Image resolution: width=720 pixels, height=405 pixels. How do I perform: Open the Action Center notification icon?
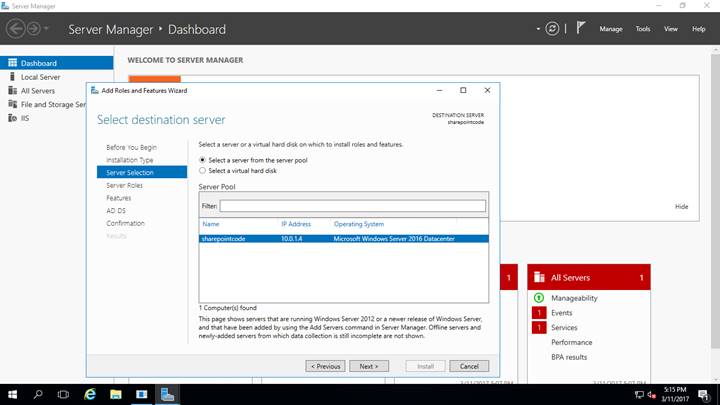[x=703, y=395]
